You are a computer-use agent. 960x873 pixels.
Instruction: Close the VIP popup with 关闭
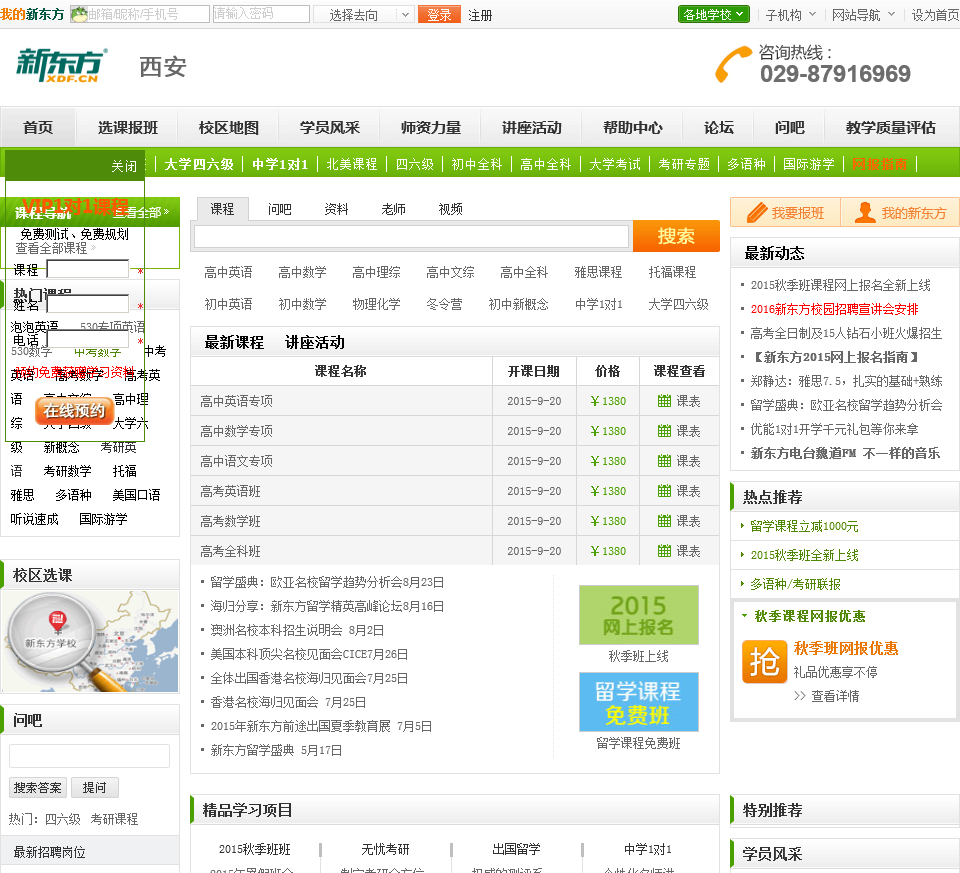(124, 166)
